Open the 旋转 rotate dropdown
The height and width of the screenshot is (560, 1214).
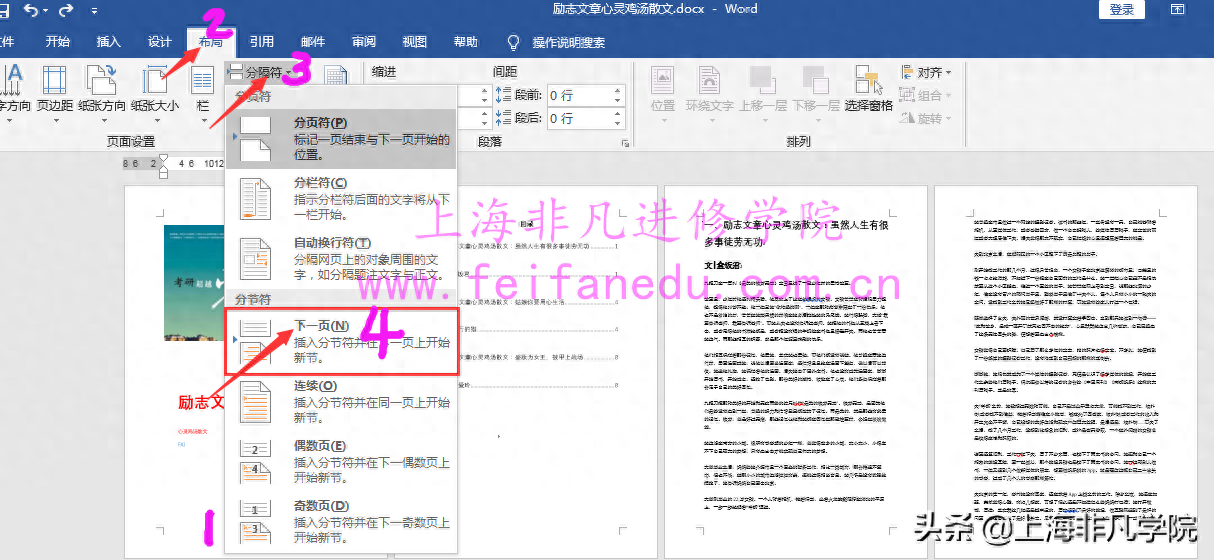point(926,118)
